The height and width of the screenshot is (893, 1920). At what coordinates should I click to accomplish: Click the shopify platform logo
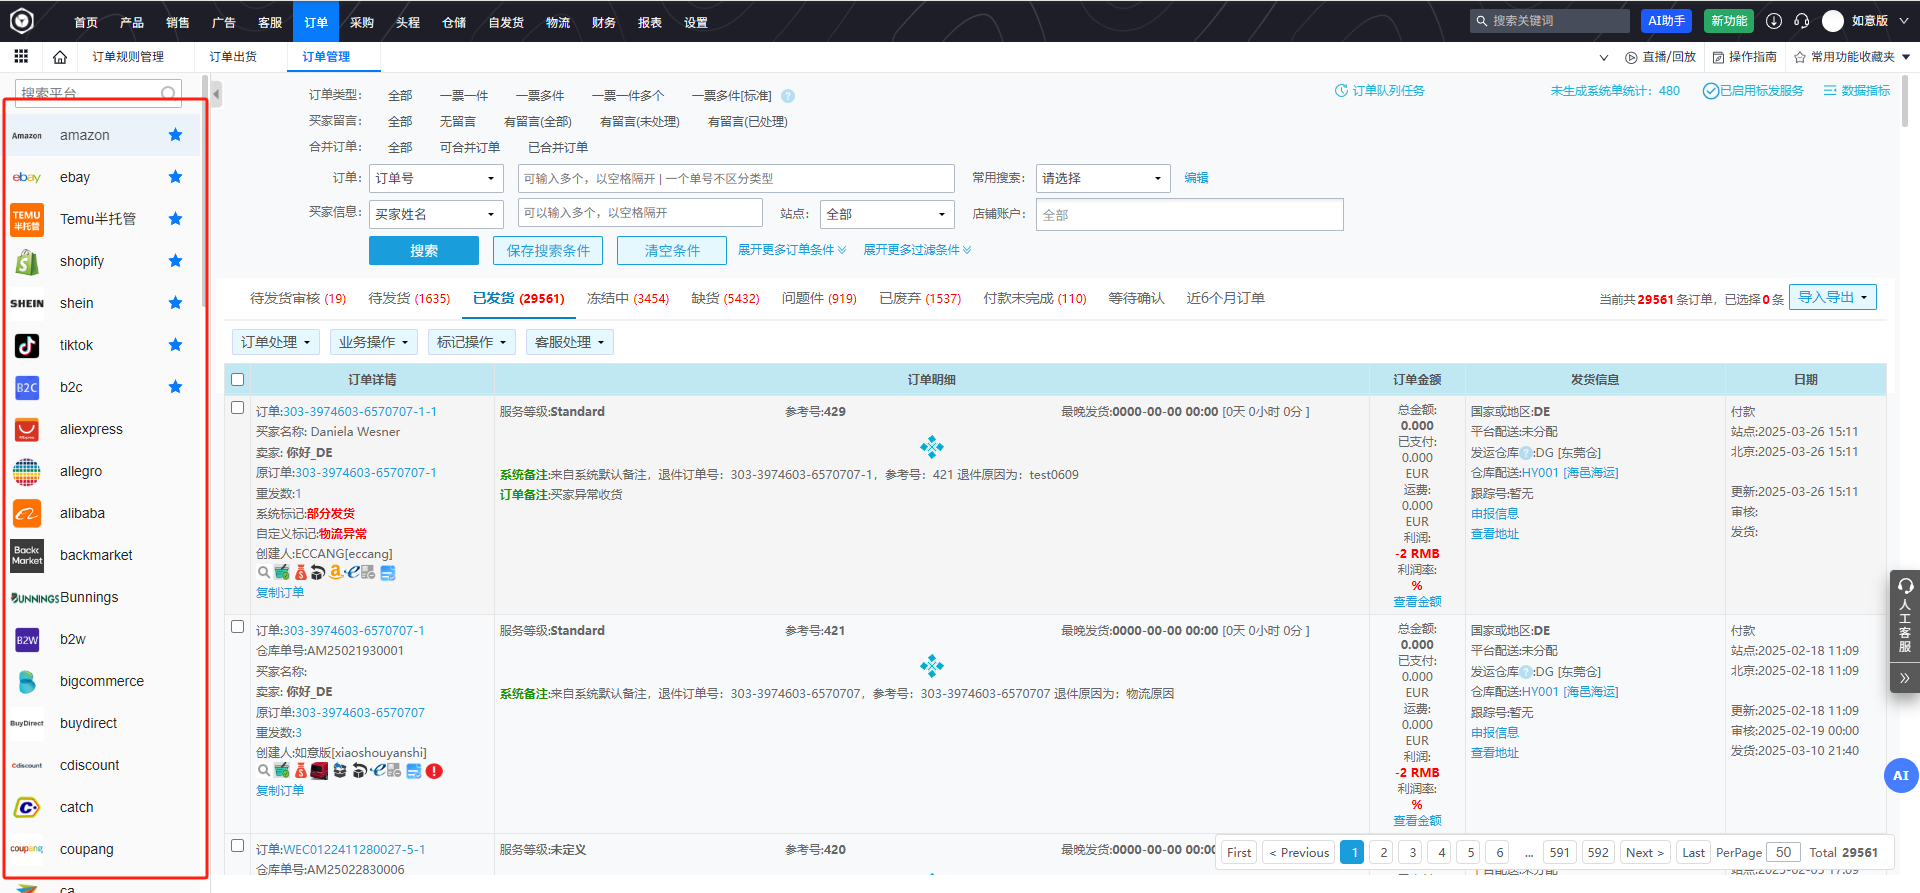[27, 261]
